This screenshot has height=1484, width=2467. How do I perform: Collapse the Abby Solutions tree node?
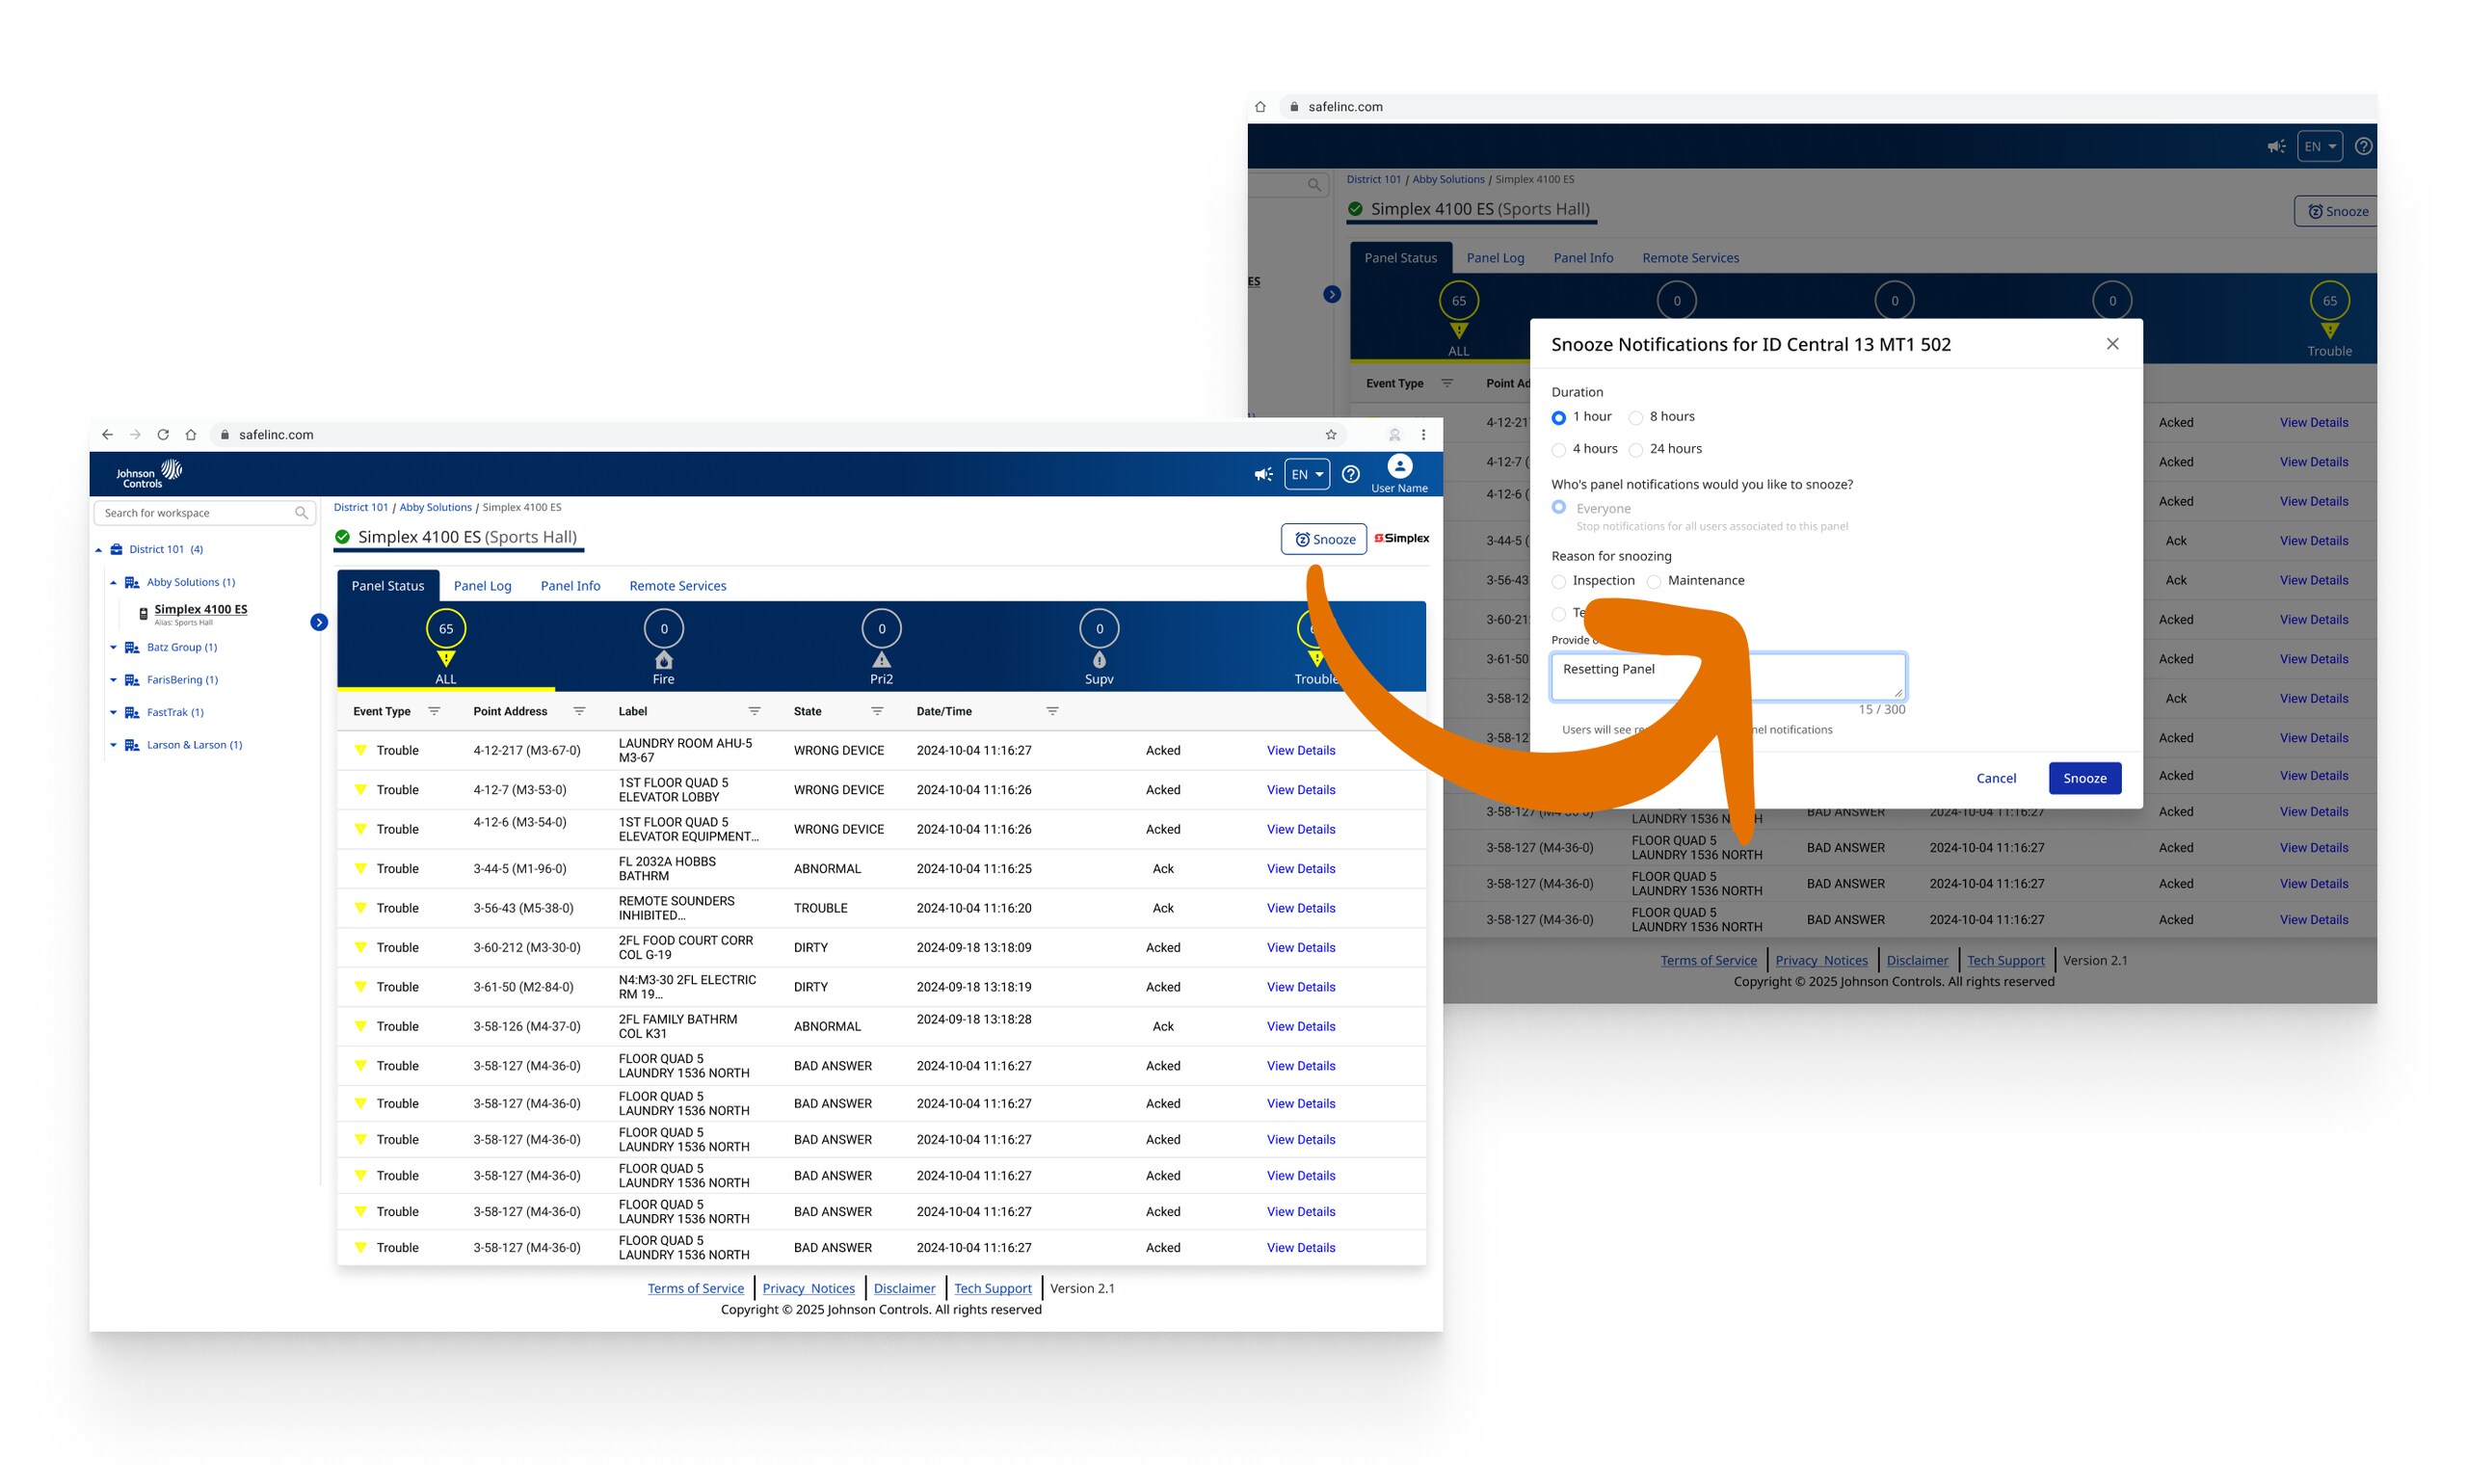pos(113,583)
